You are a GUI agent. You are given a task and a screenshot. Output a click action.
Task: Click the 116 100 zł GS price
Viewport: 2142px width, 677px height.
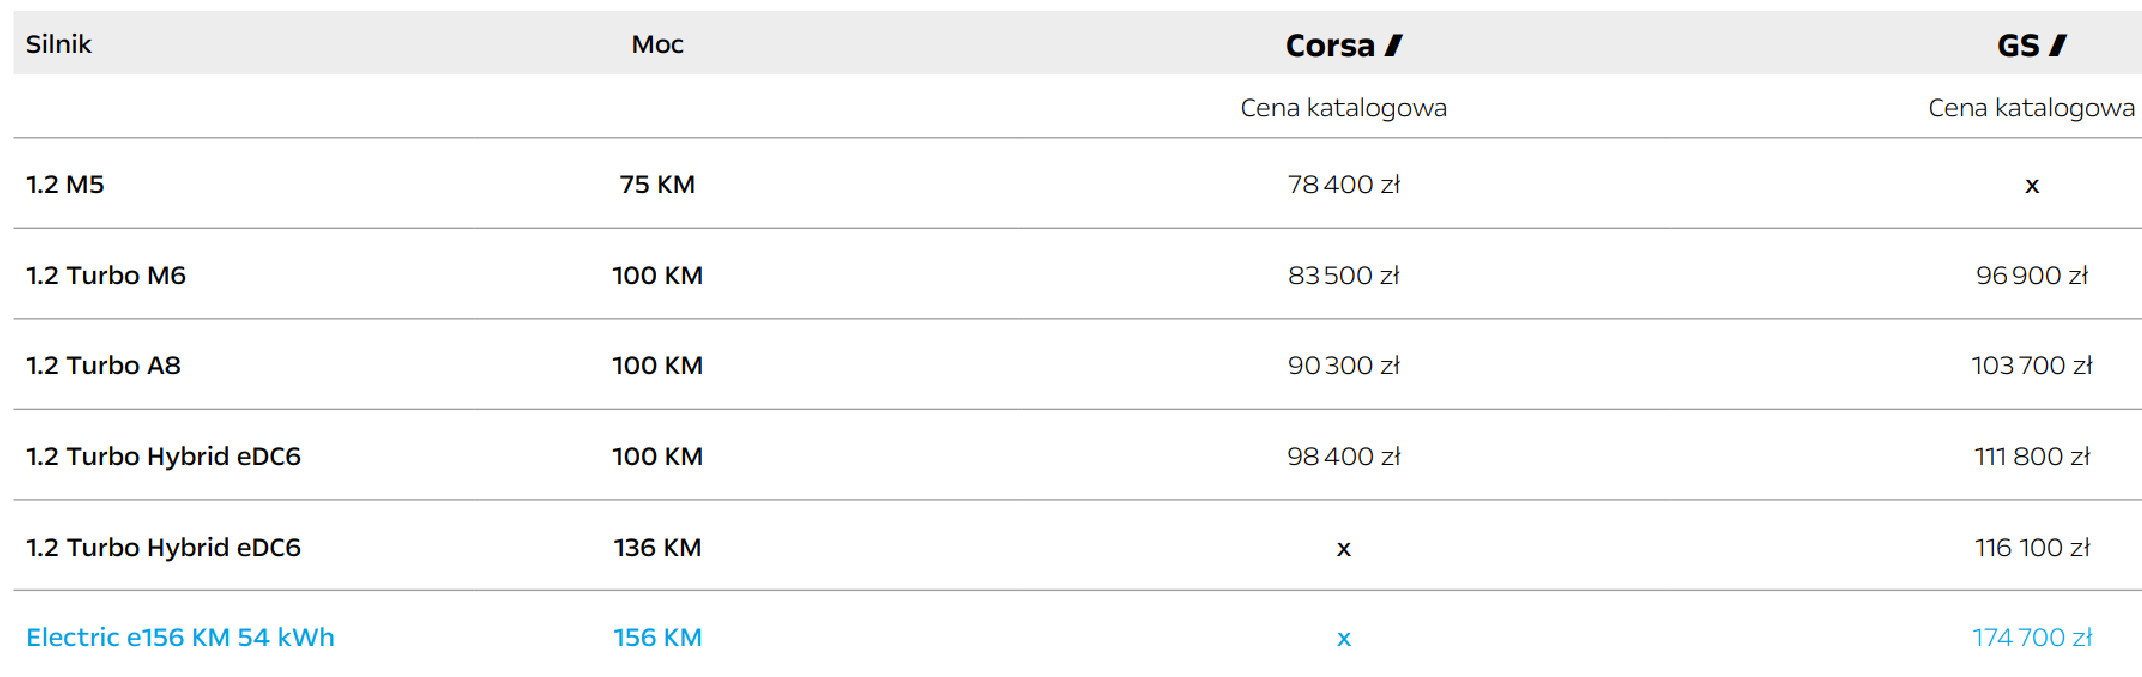2031,548
